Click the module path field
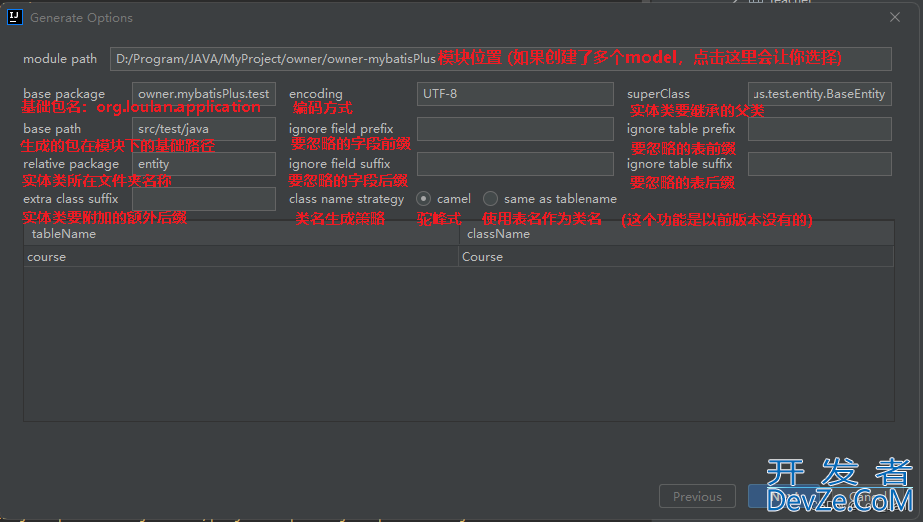The height and width of the screenshot is (522, 923). pos(500,59)
